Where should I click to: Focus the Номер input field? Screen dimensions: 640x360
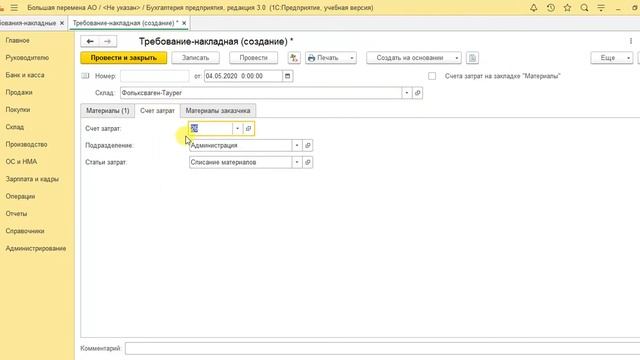pyautogui.click(x=155, y=76)
